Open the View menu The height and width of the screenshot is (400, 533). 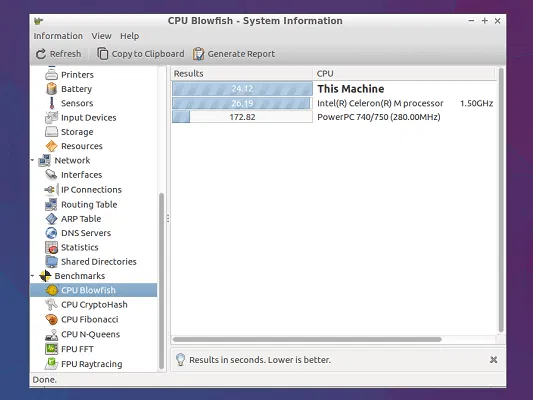[x=101, y=36]
